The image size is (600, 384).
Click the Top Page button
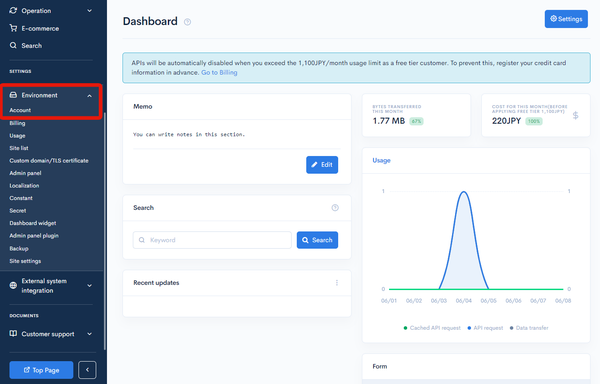pyautogui.click(x=41, y=370)
